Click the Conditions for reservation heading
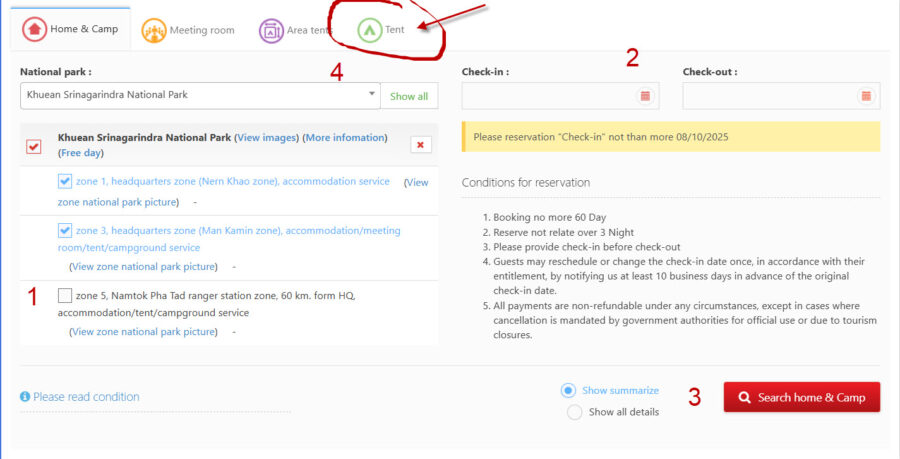Viewport: 900px width, 459px height. pyautogui.click(x=526, y=182)
